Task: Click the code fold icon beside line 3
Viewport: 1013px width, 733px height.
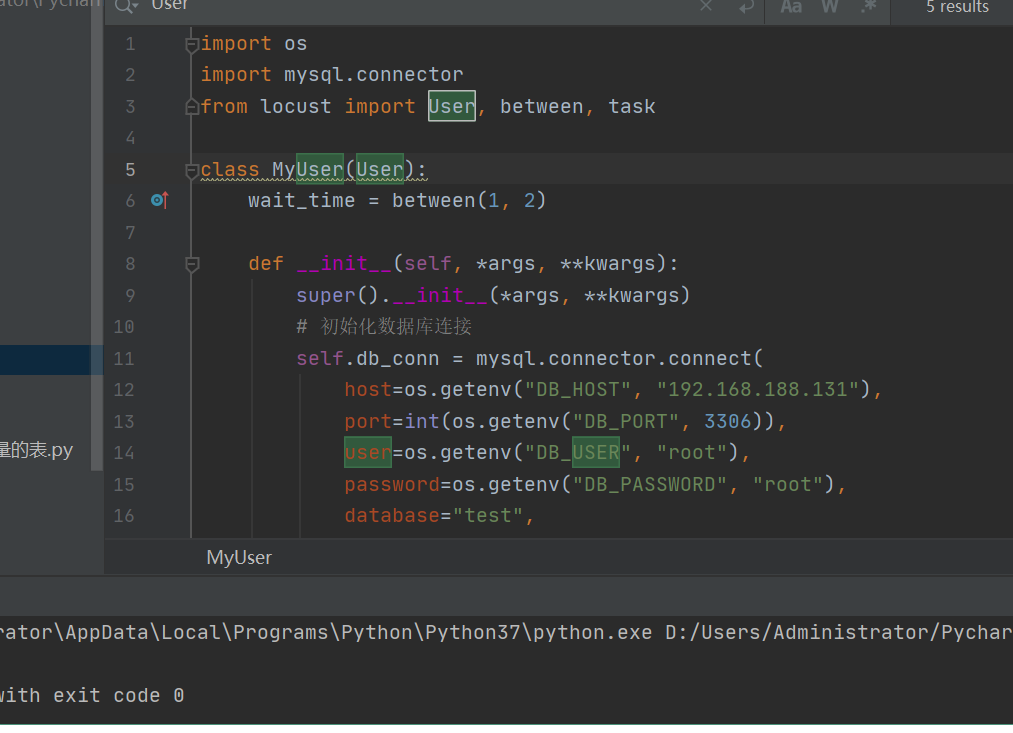Action: click(x=190, y=105)
